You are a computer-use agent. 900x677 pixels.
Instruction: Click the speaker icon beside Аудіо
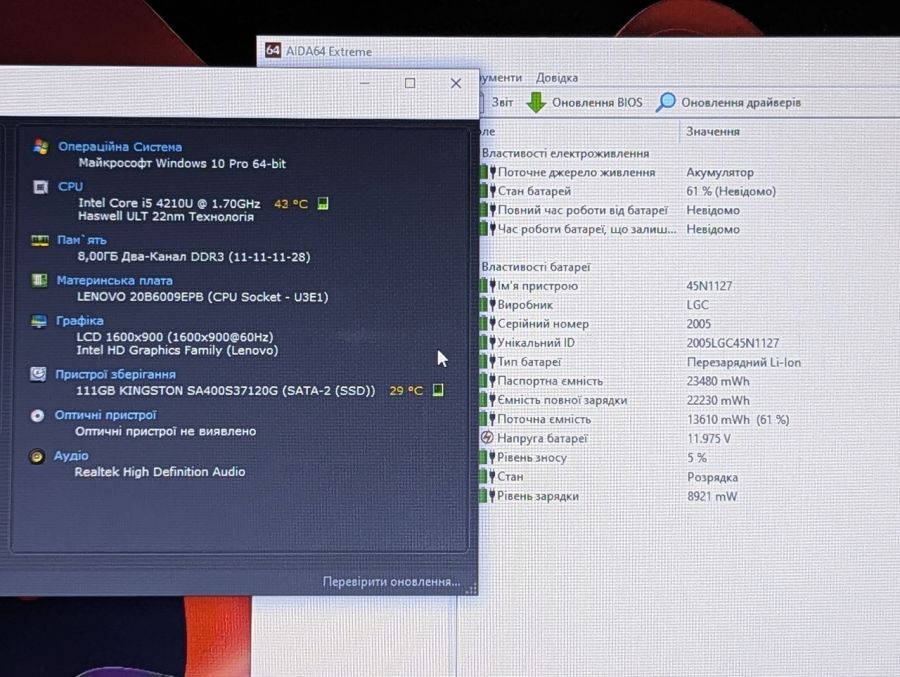tap(37, 457)
